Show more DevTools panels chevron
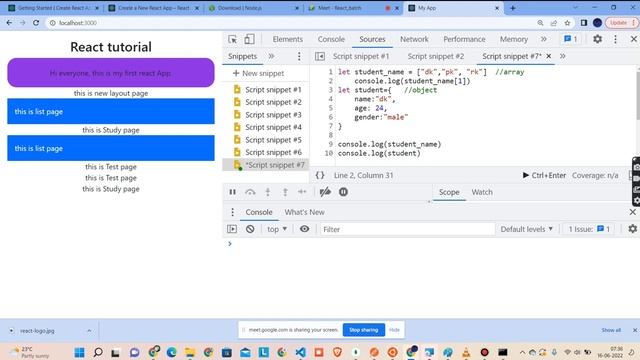This screenshot has height=360, width=640. (x=544, y=39)
